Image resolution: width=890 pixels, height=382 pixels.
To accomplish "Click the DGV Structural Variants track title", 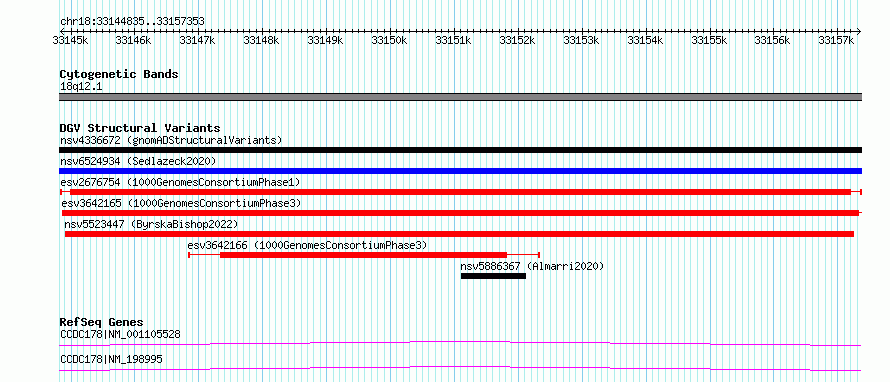I will (140, 128).
